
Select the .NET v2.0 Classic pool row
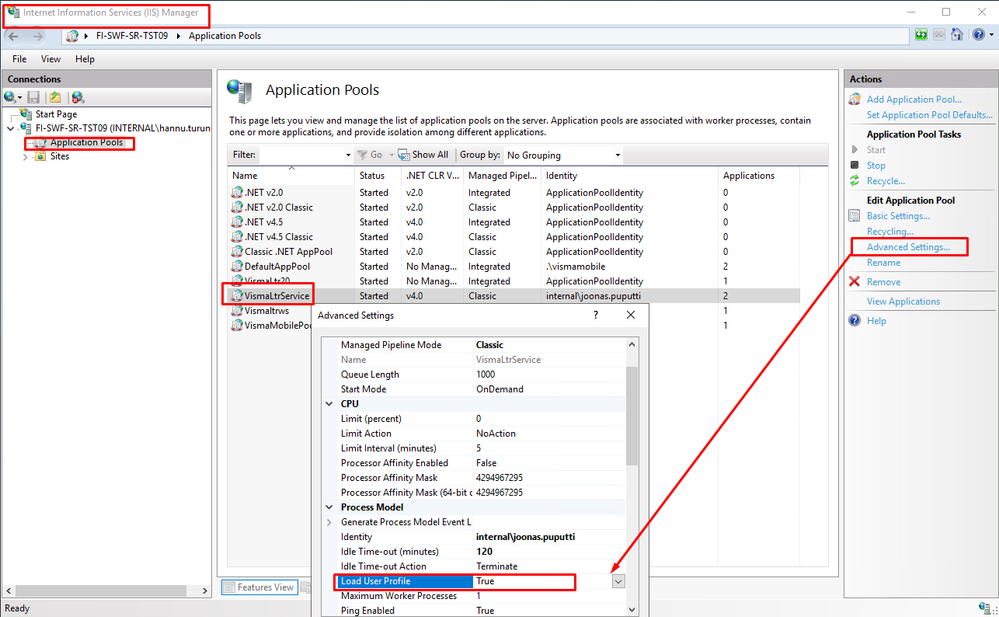[x=514, y=207]
